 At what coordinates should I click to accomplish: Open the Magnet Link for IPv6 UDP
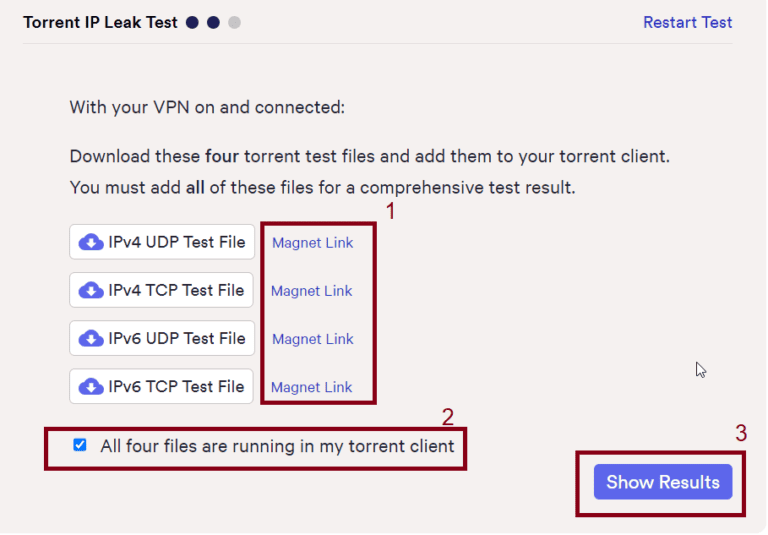point(312,339)
